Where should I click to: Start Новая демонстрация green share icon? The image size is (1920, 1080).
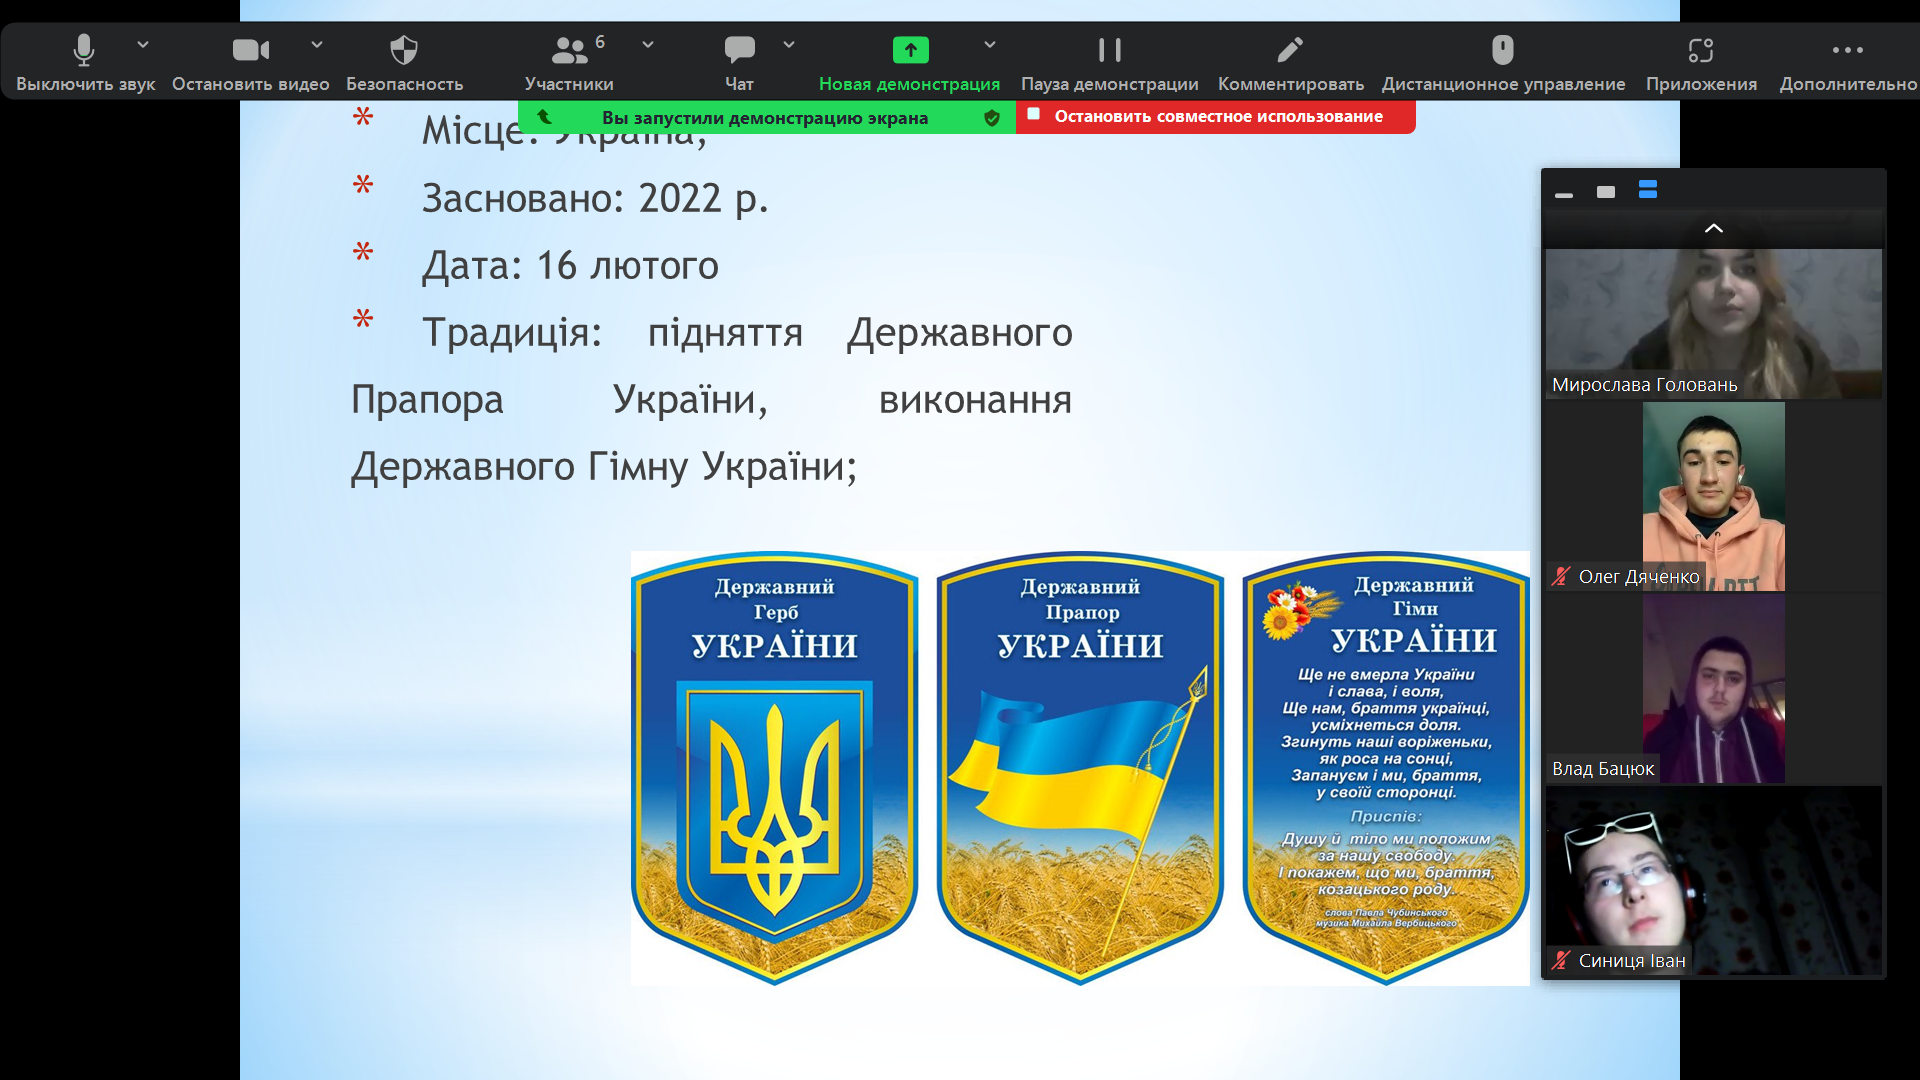tap(910, 50)
